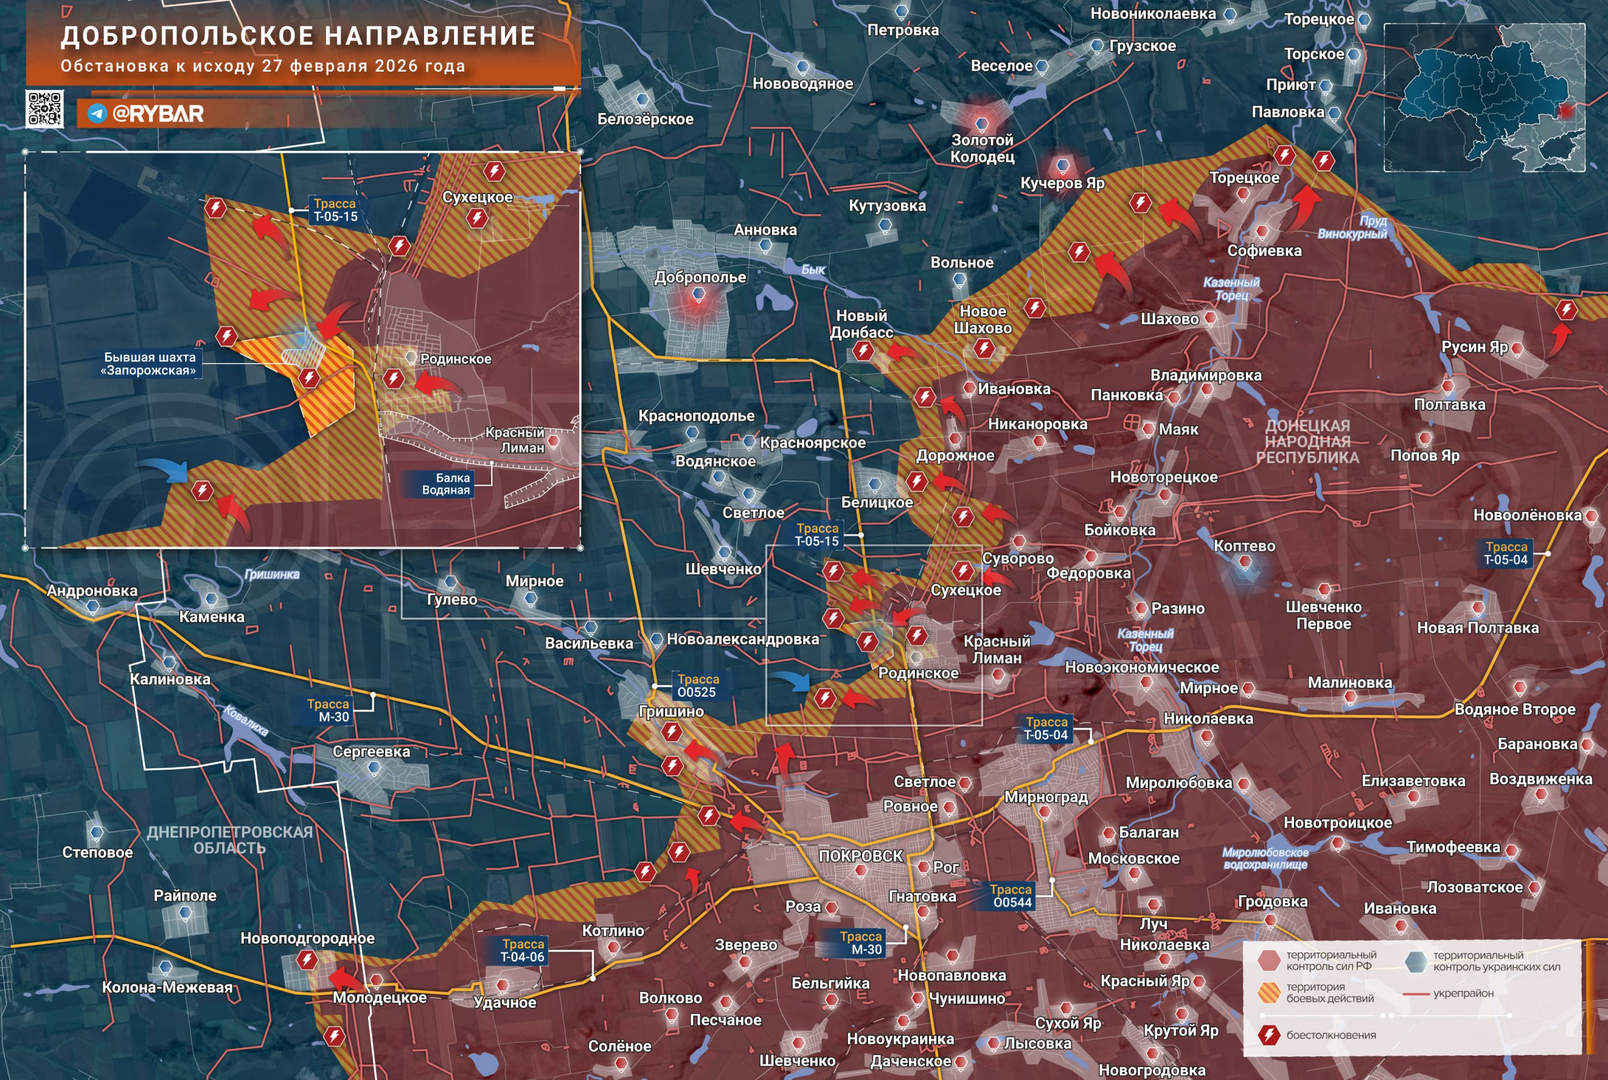Image resolution: width=1608 pixels, height=1080 pixels.
Task: Click the QR code beside the RYBAR logo
Action: click(x=44, y=109)
